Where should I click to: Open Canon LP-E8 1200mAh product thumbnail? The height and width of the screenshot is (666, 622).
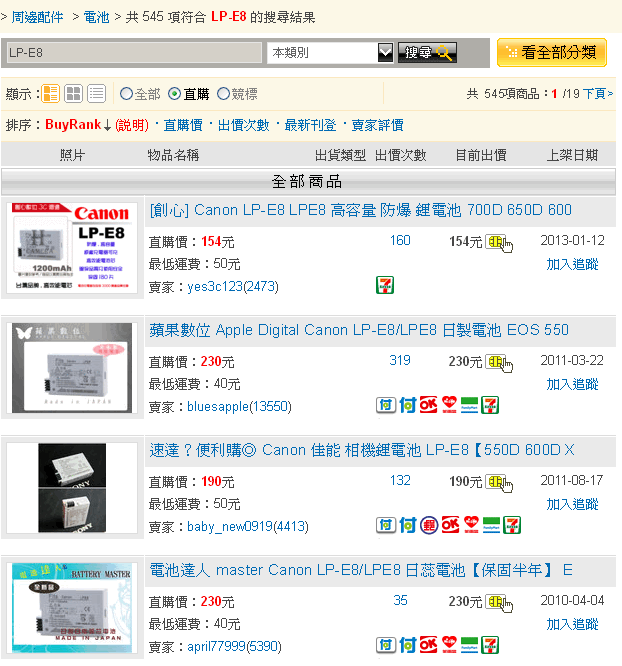72,248
